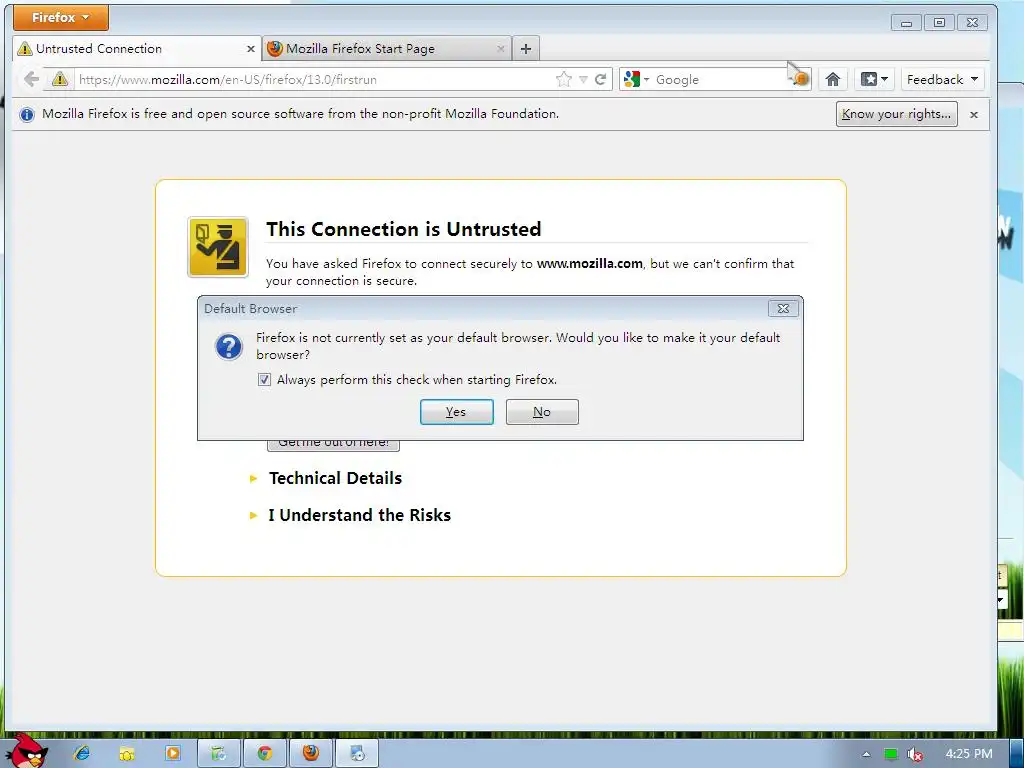Open the Bookmarks toolbar menu button
Image resolution: width=1024 pixels, height=768 pixels.
[874, 80]
